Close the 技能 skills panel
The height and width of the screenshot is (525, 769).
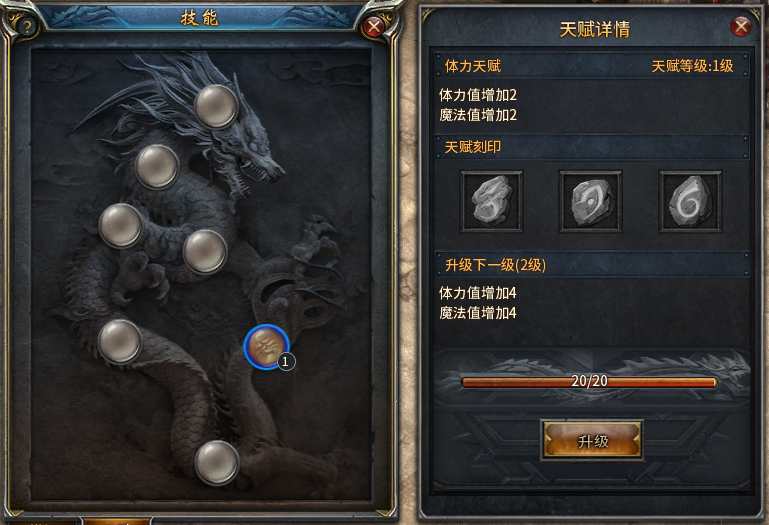pyautogui.click(x=374, y=26)
